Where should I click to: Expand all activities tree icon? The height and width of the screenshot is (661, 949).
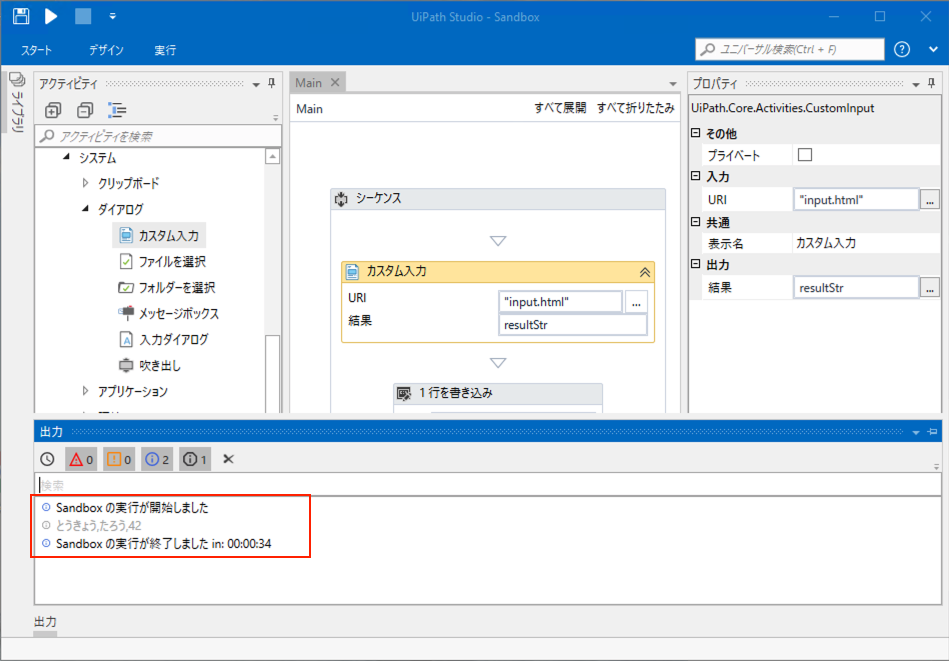point(53,110)
